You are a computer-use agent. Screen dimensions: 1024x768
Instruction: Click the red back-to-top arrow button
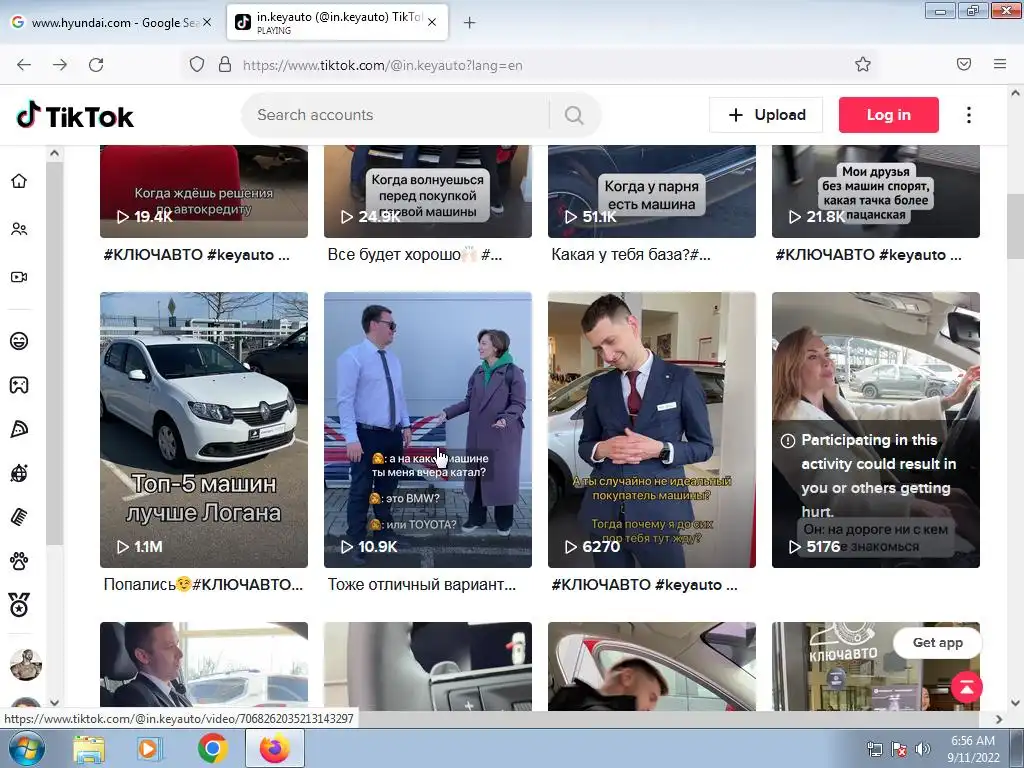click(967, 687)
